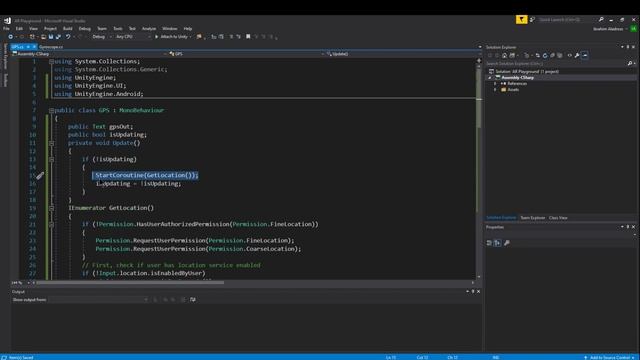The width and height of the screenshot is (640, 360).
Task: Close the Output panel
Action: 478,292
